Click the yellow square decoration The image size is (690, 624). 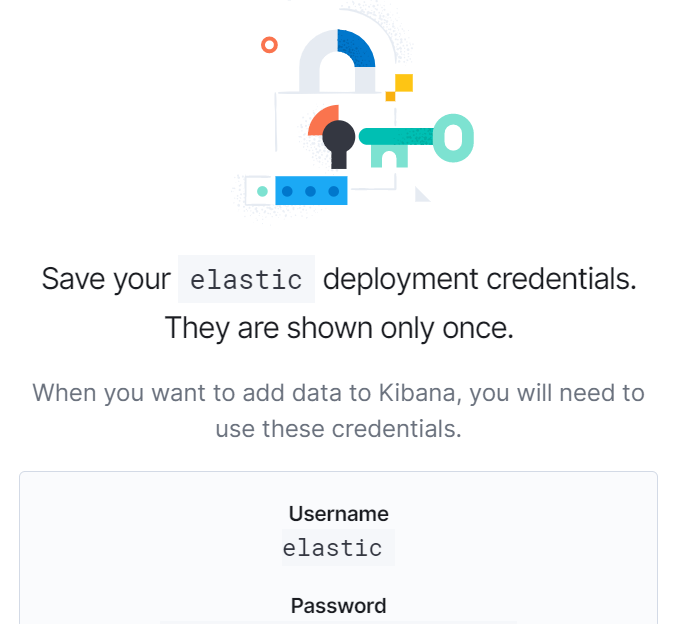(x=403, y=84)
